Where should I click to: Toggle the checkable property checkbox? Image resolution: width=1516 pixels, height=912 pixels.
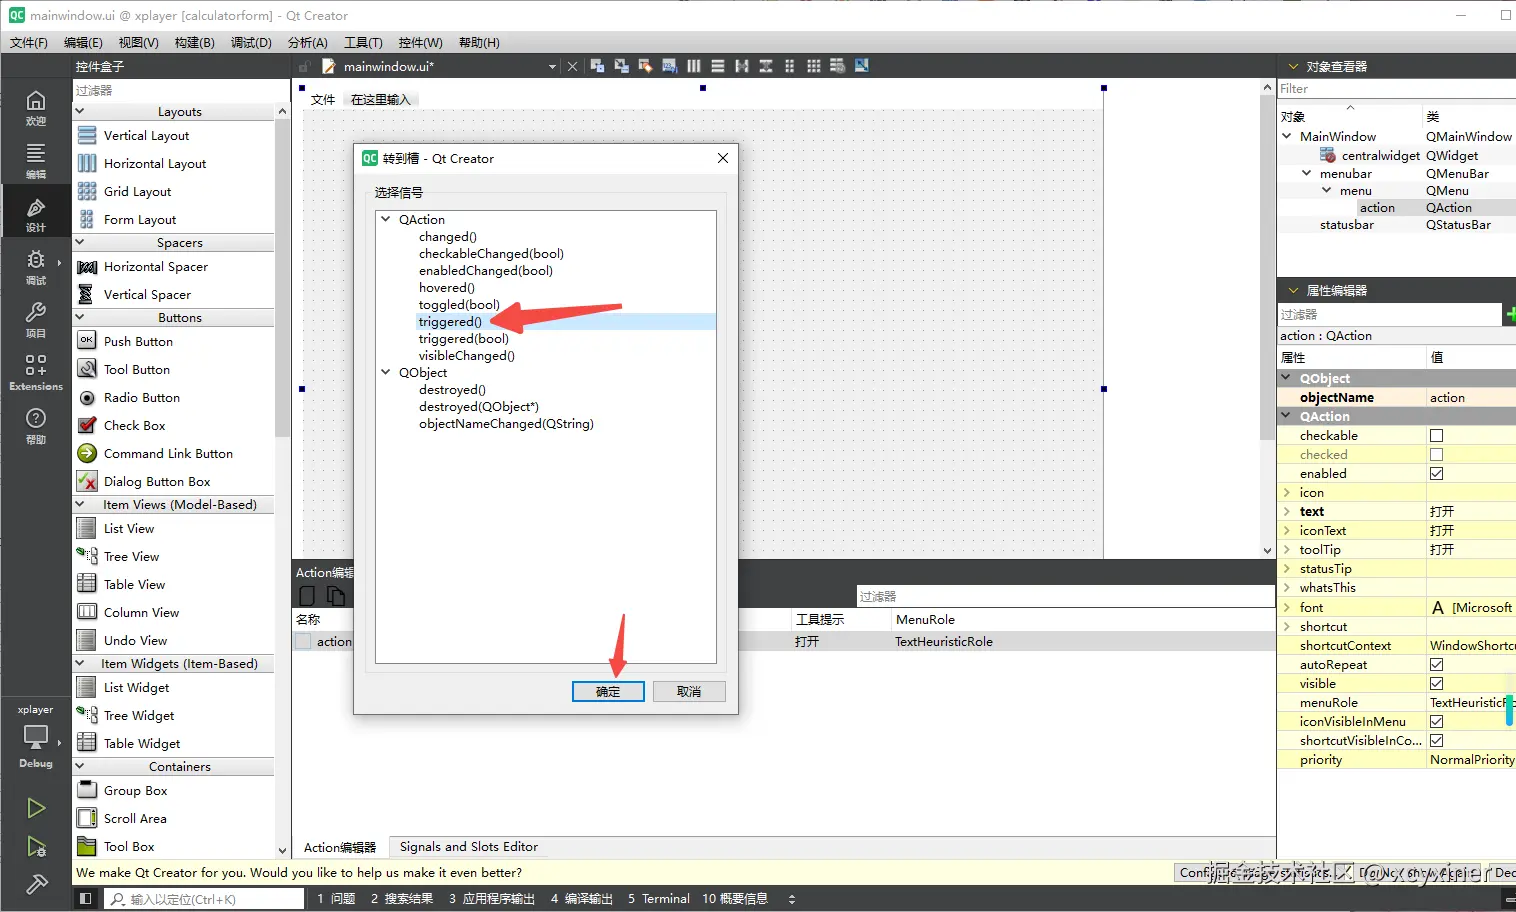pos(1436,436)
